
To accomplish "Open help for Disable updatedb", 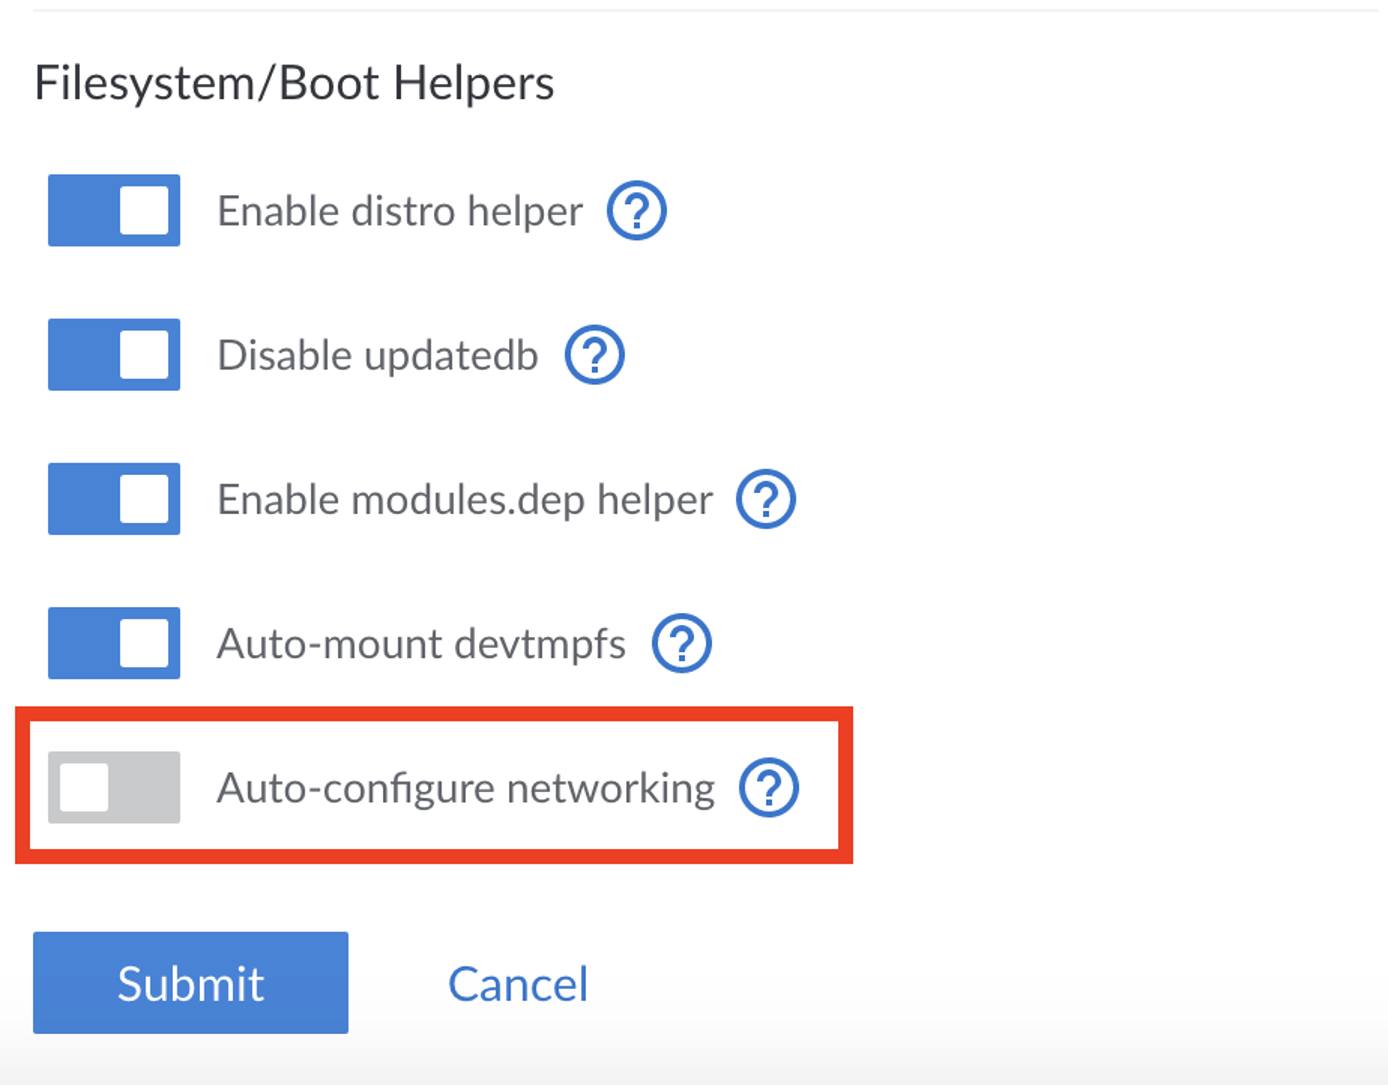I will pos(595,354).
